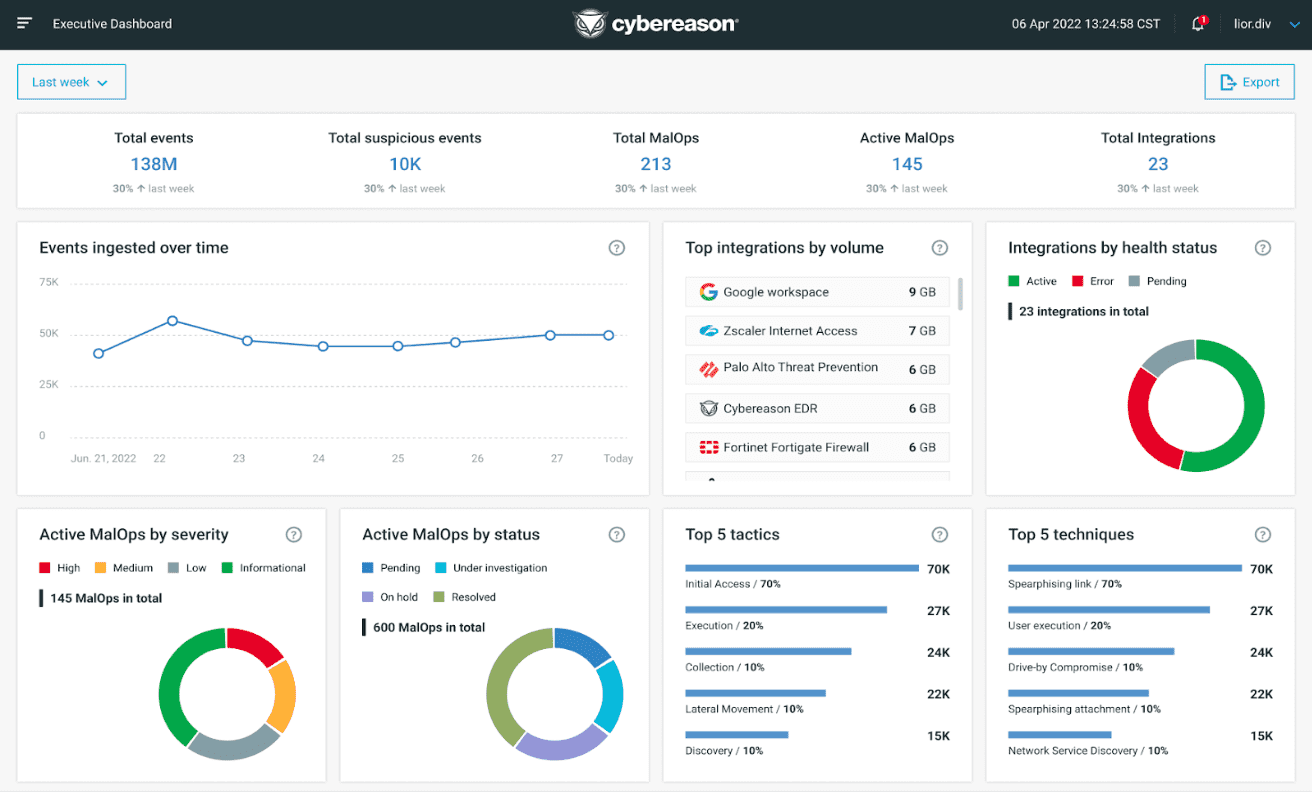Click the Total MalOps value 213
The image size is (1312, 792).
[655, 163]
